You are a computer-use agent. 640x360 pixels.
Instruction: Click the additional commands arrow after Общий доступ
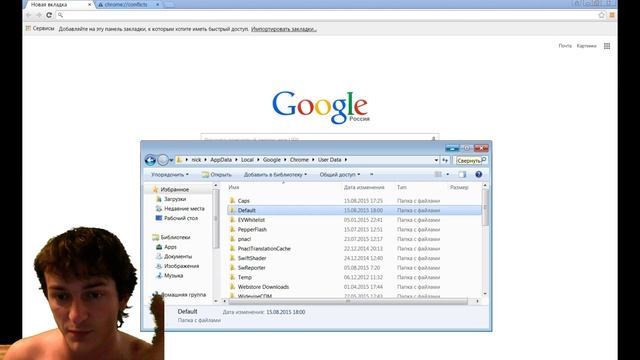pos(371,174)
